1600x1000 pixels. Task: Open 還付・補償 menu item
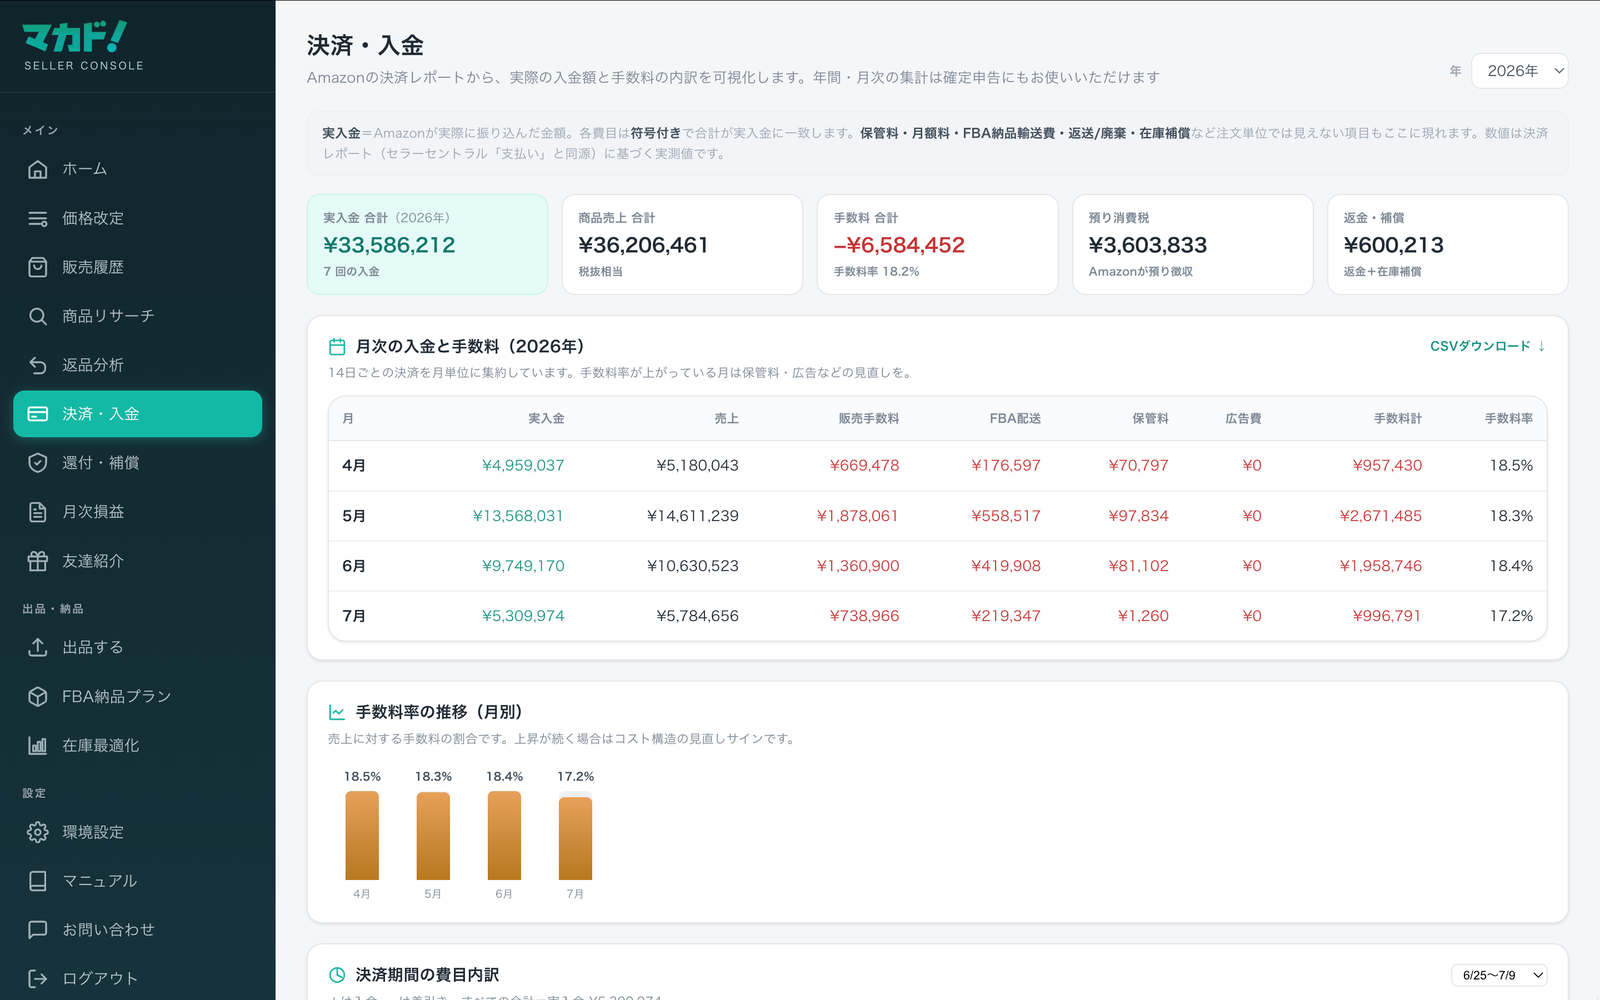pos(138,463)
